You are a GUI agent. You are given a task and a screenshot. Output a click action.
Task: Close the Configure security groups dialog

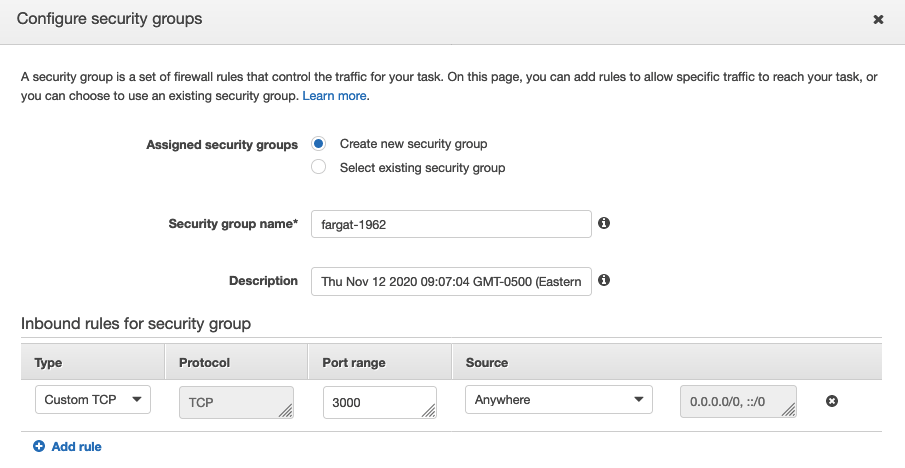[878, 20]
